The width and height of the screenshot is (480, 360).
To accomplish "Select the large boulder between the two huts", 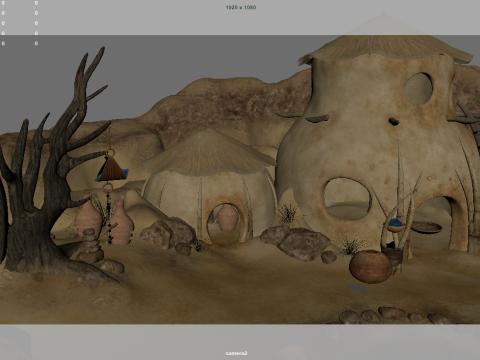I will click(303, 245).
